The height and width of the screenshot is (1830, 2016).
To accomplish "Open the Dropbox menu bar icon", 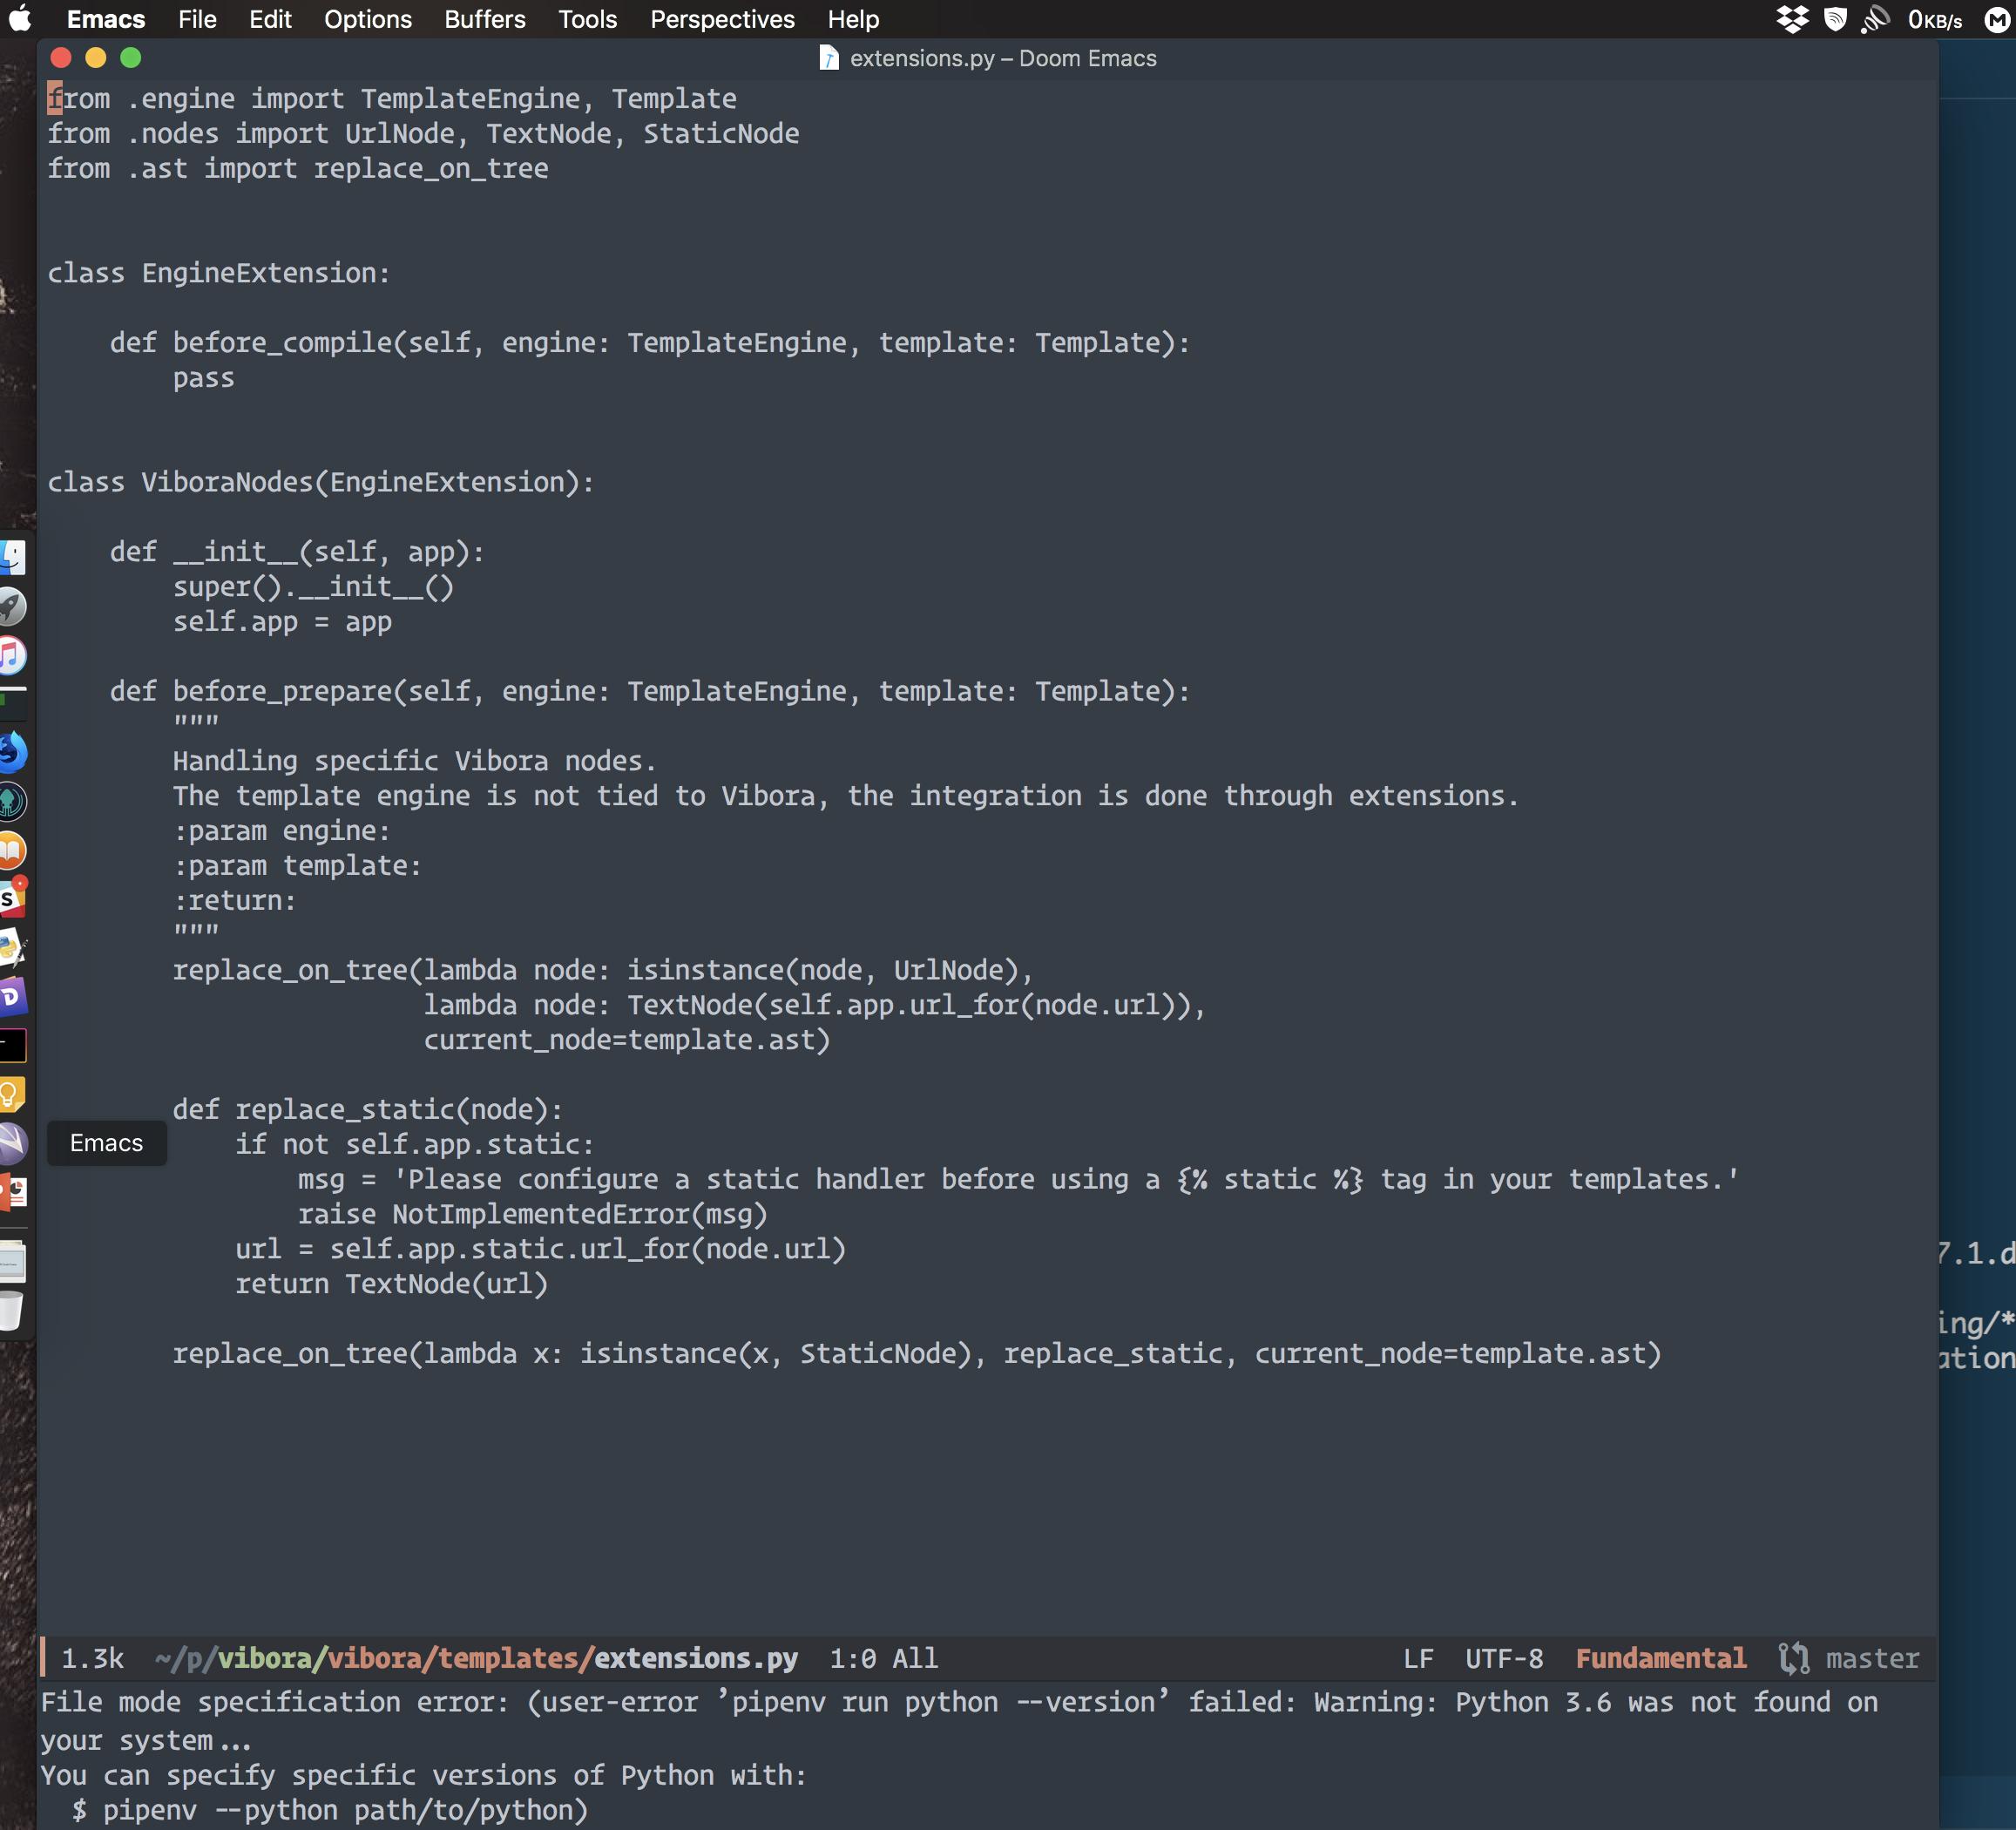I will click(x=1793, y=19).
